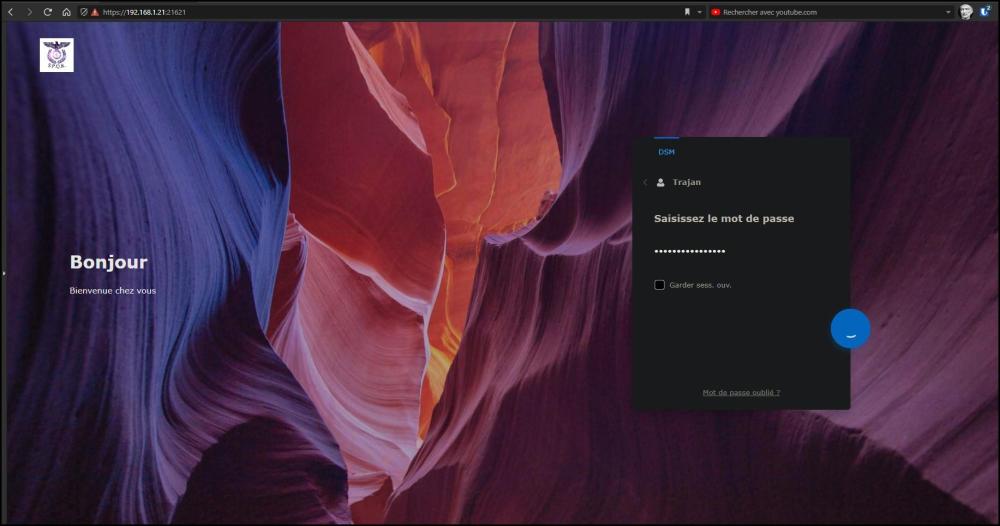
Task: Click the Mot de passe oublié link
Action: coord(741,392)
